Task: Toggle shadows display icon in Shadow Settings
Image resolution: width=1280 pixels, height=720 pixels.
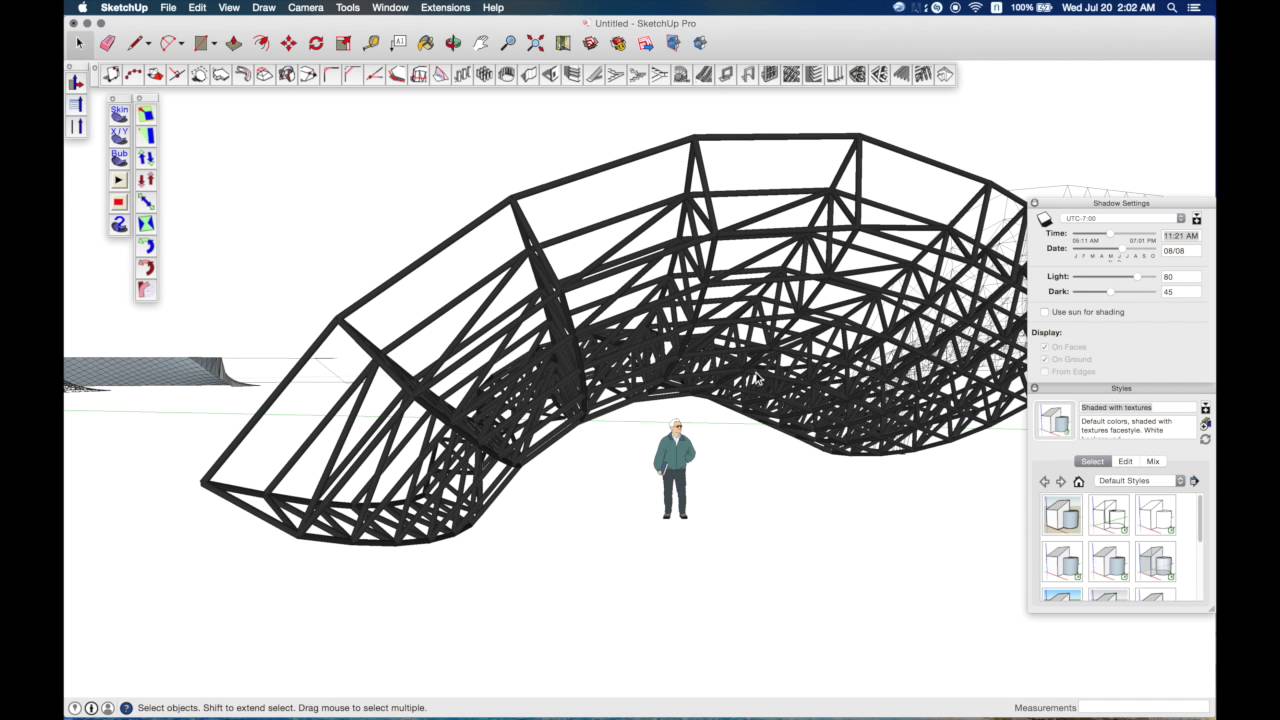Action: click(1045, 219)
